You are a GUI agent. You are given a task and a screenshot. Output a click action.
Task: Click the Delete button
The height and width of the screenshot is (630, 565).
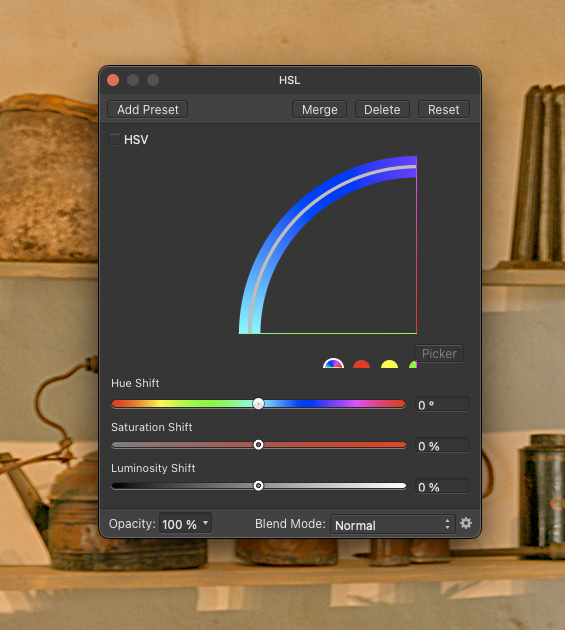tap(382, 109)
